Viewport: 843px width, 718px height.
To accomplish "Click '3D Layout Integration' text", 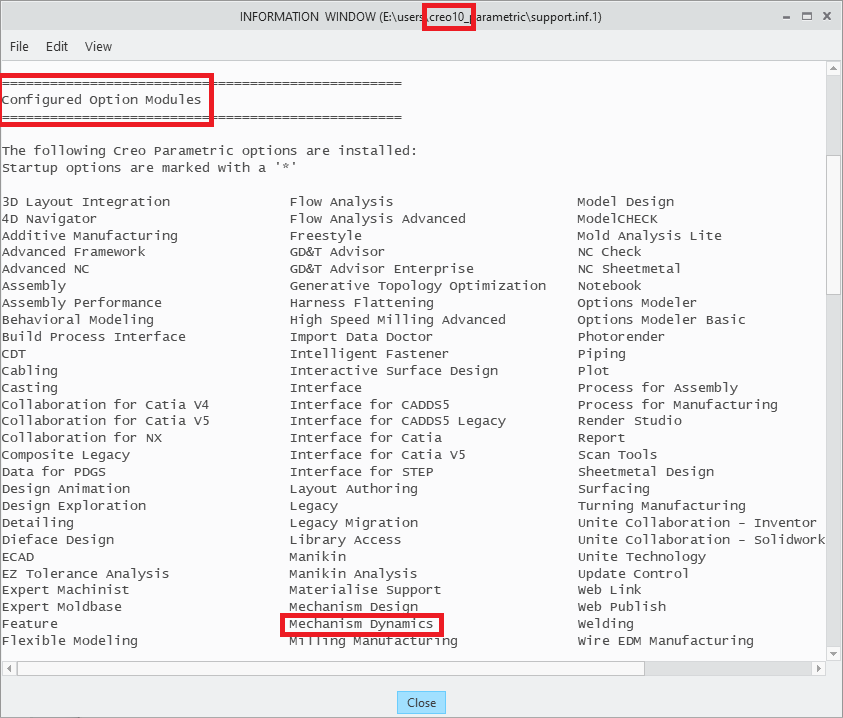I will coord(86,202).
